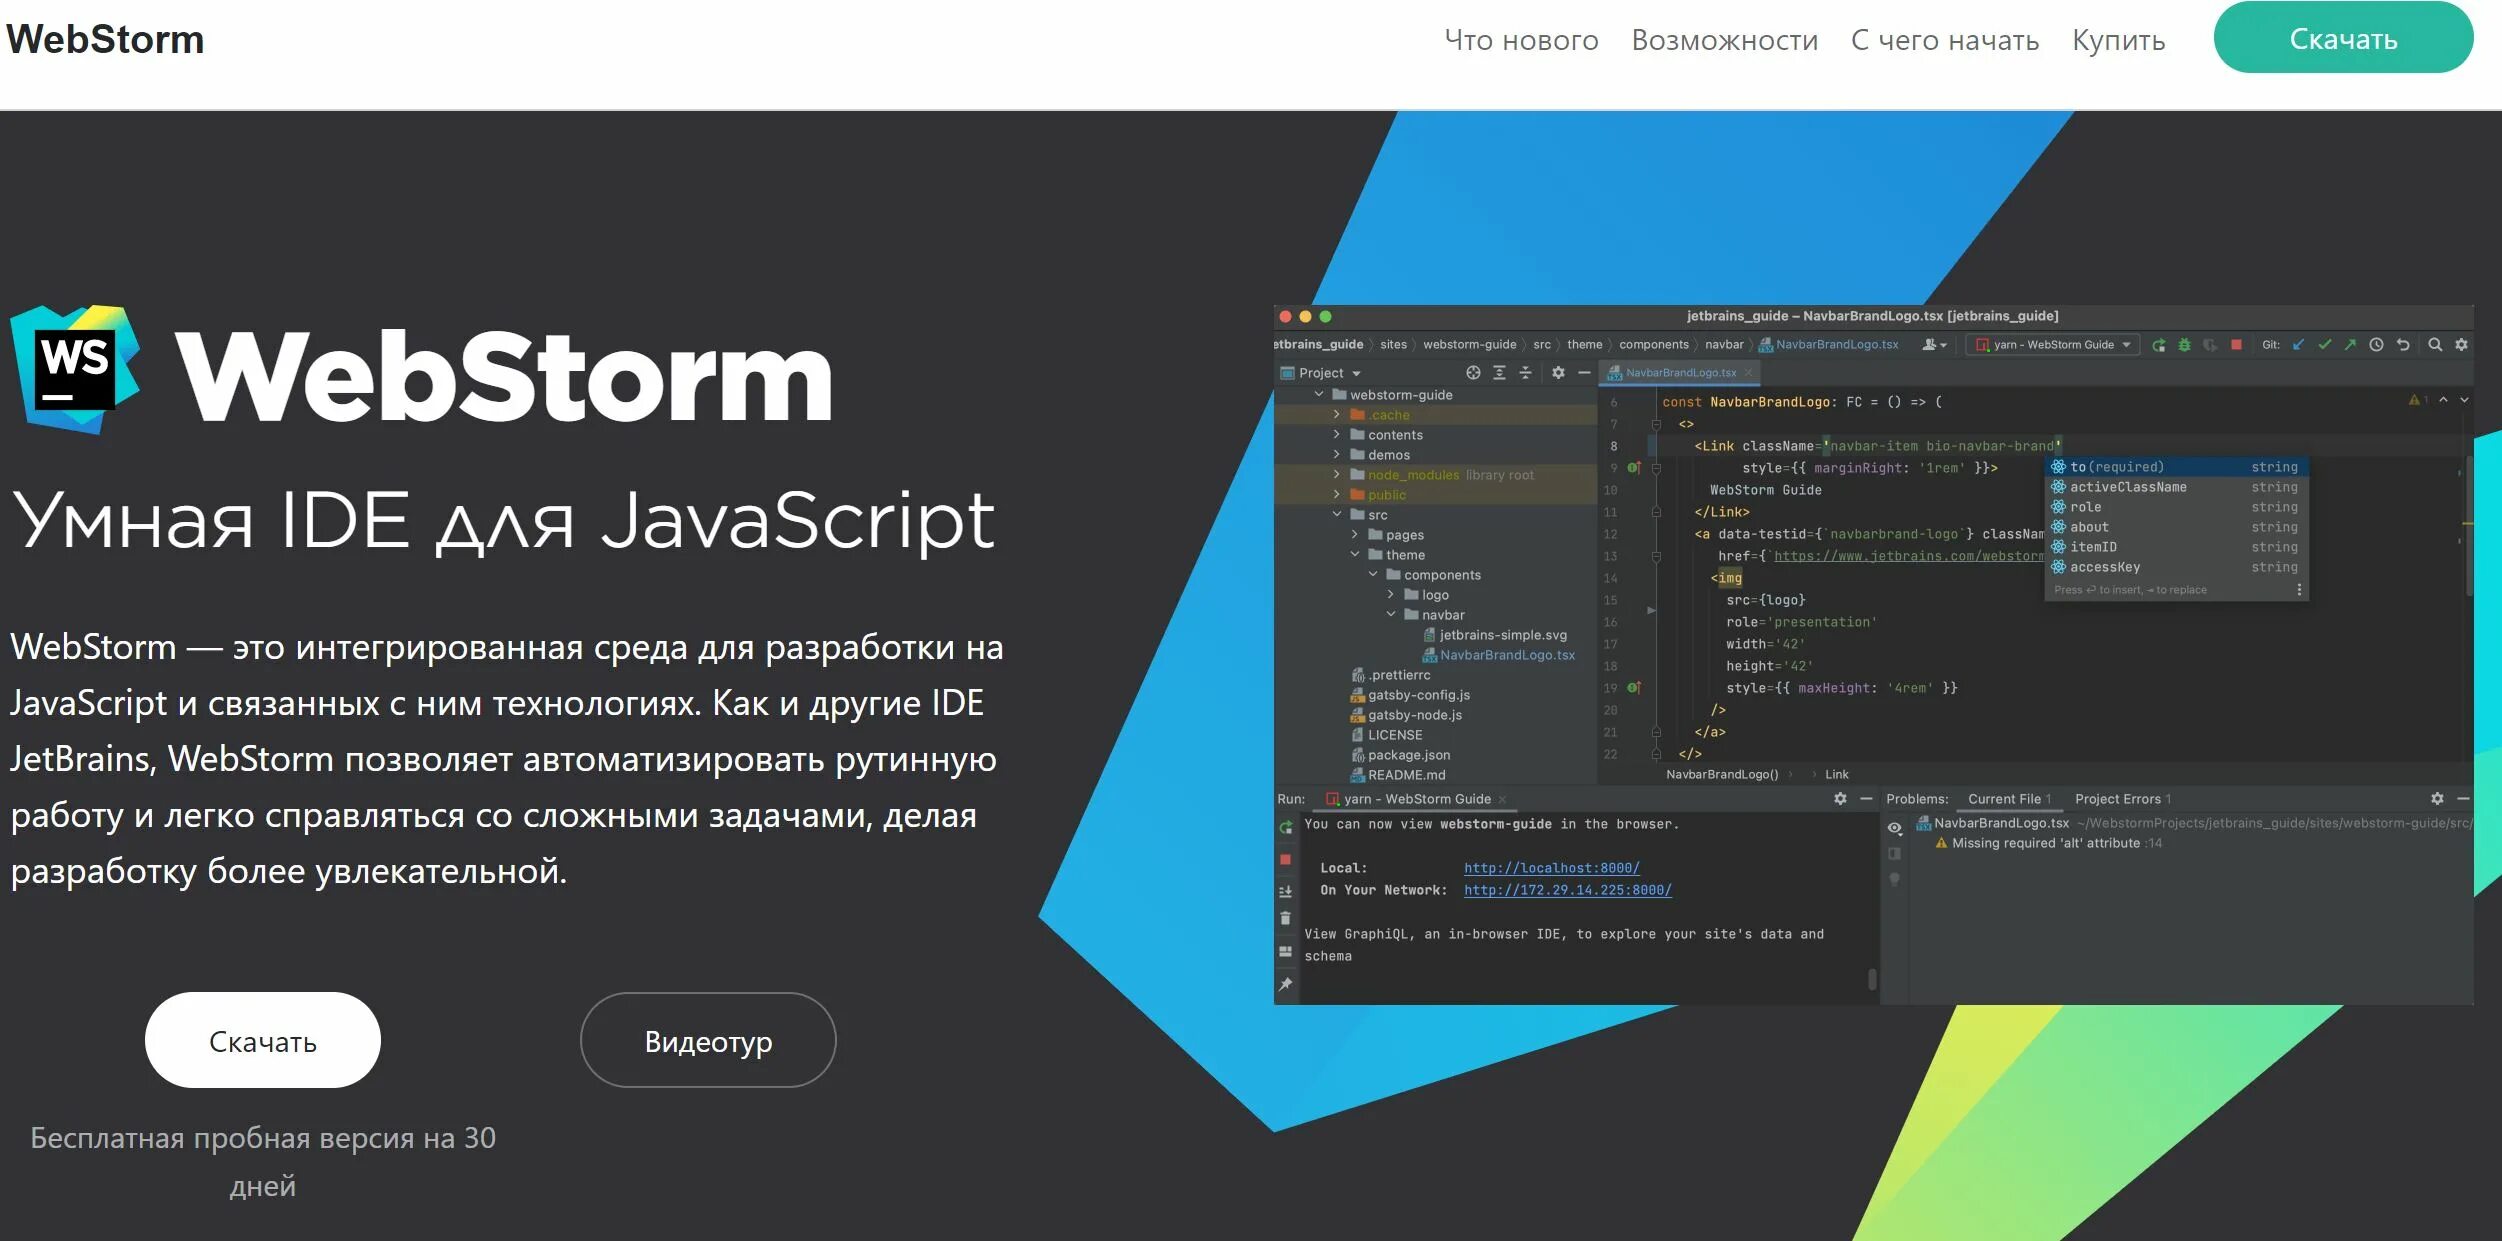This screenshot has height=1241, width=2502.
Task: Open IDE settings gear in top toolbar
Action: (x=2461, y=345)
